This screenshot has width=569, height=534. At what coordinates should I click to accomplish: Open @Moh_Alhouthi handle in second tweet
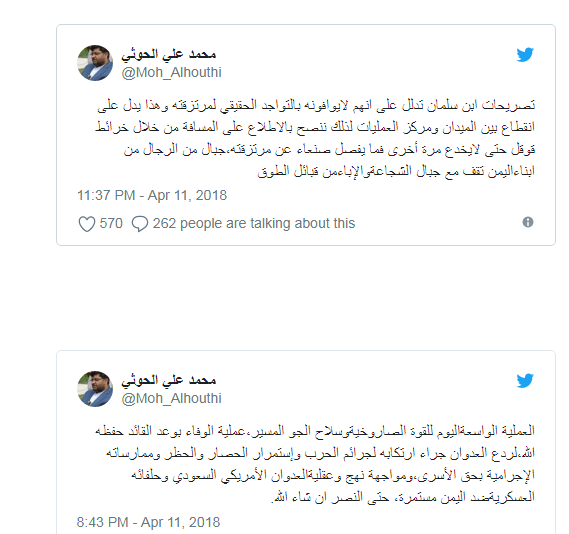point(171,398)
